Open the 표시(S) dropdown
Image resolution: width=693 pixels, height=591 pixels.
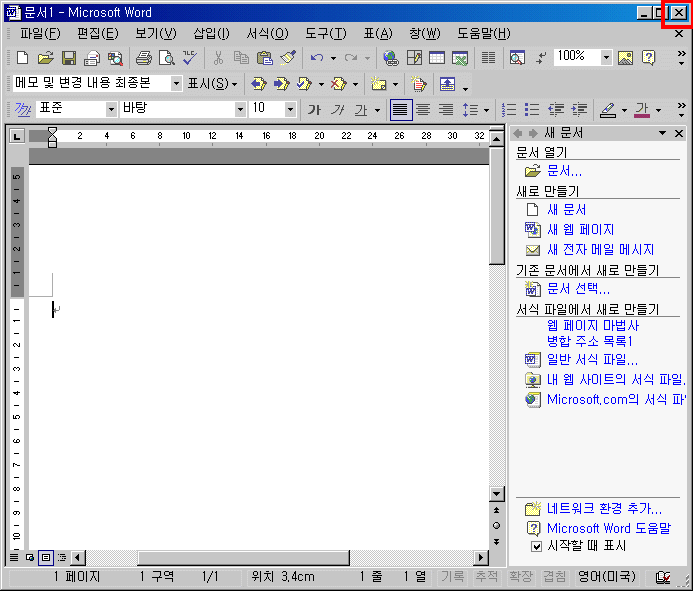[x=213, y=84]
